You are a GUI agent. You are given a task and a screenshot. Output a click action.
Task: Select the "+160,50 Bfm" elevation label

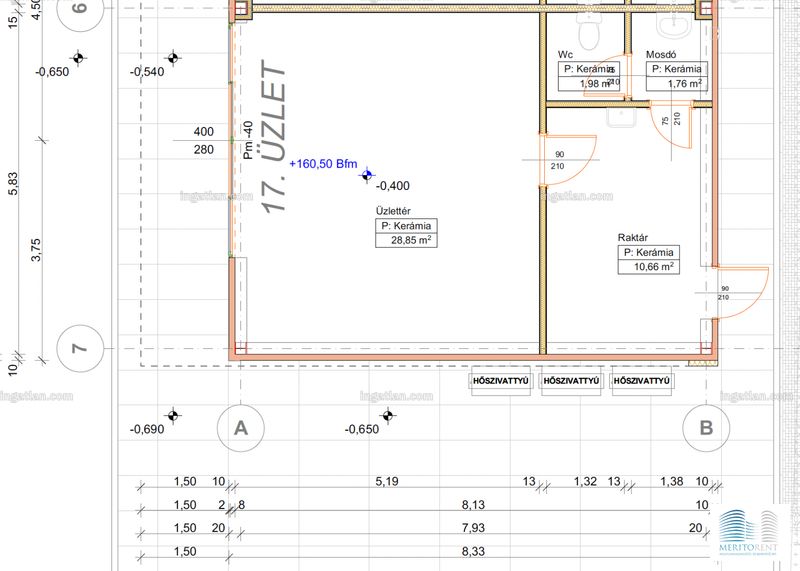[x=323, y=164]
